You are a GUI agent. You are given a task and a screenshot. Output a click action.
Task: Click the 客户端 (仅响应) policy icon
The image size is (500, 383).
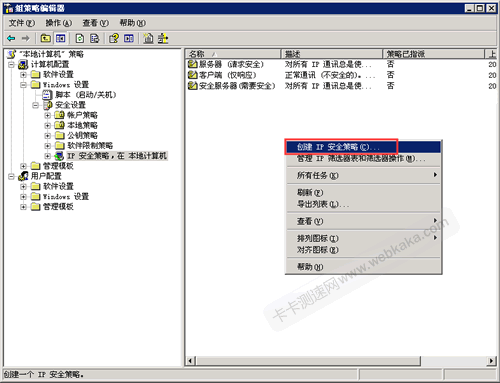coord(193,75)
